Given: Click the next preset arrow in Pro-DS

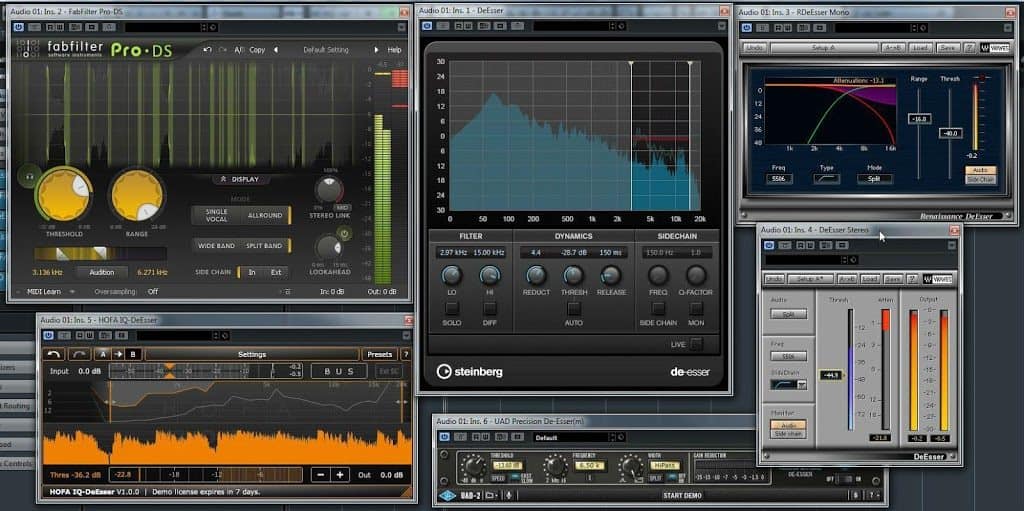Looking at the screenshot, I should coord(377,49).
